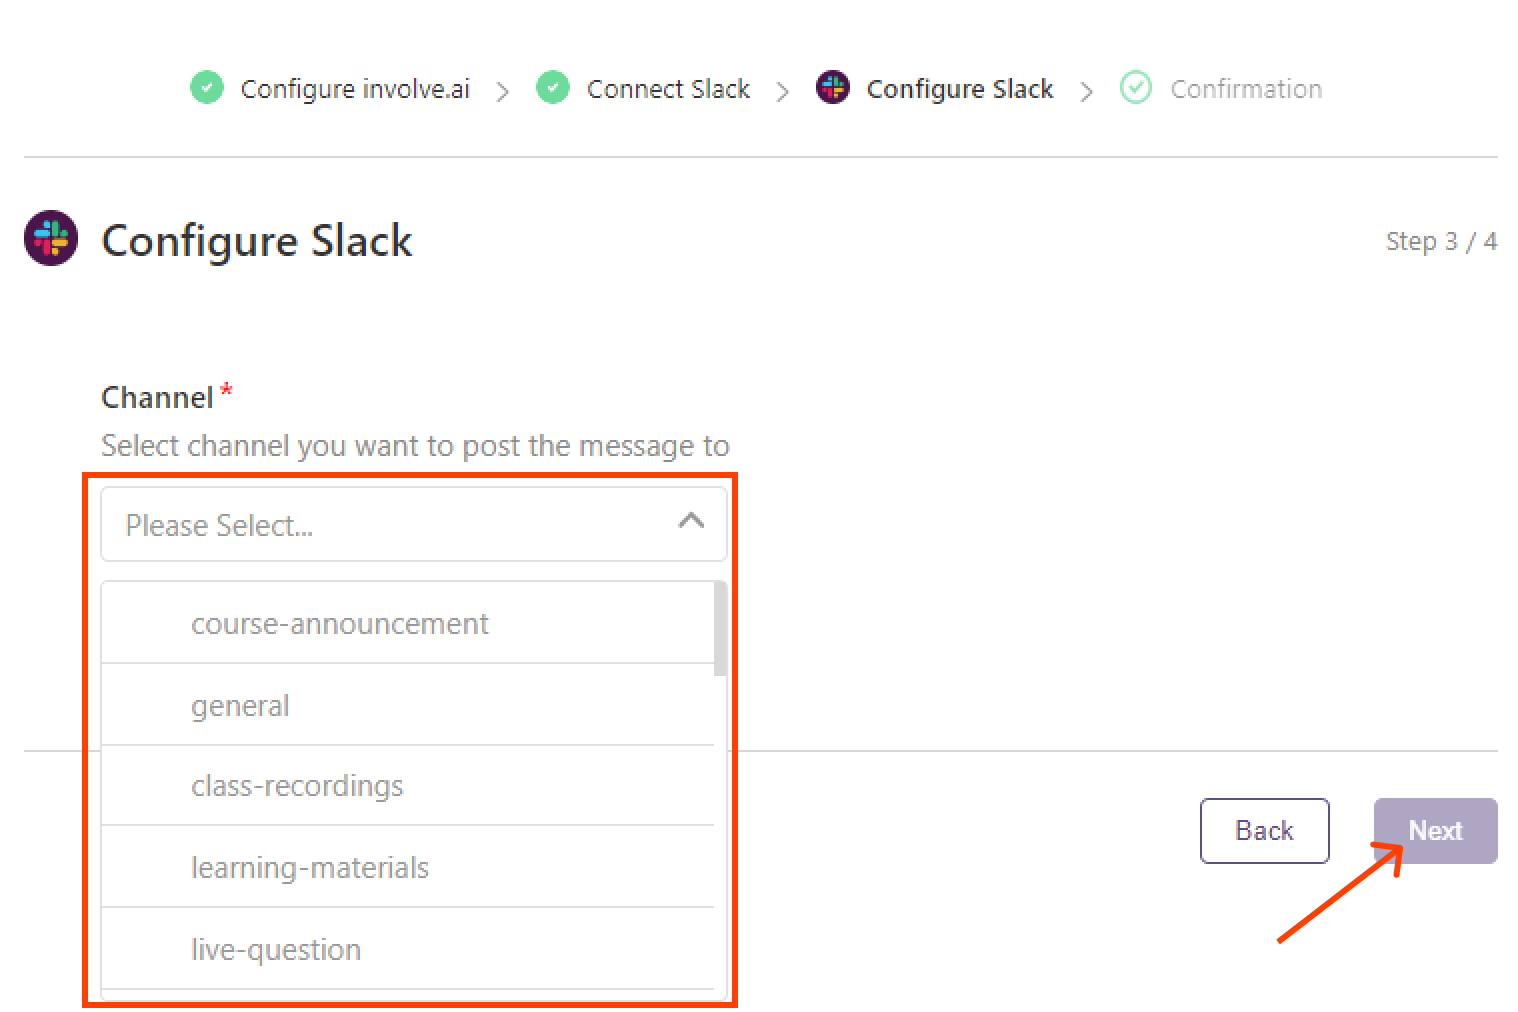Choose the general channel from the list
The image size is (1518, 1012).
408,705
